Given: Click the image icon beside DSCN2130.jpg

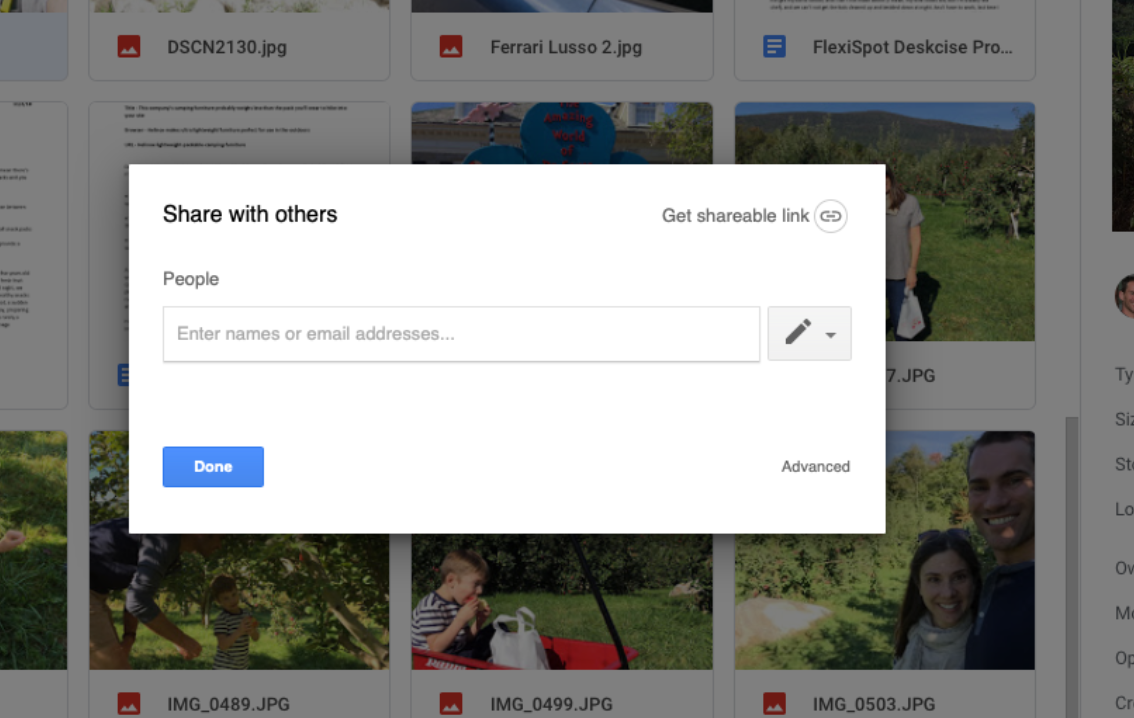Looking at the screenshot, I should coord(129,47).
